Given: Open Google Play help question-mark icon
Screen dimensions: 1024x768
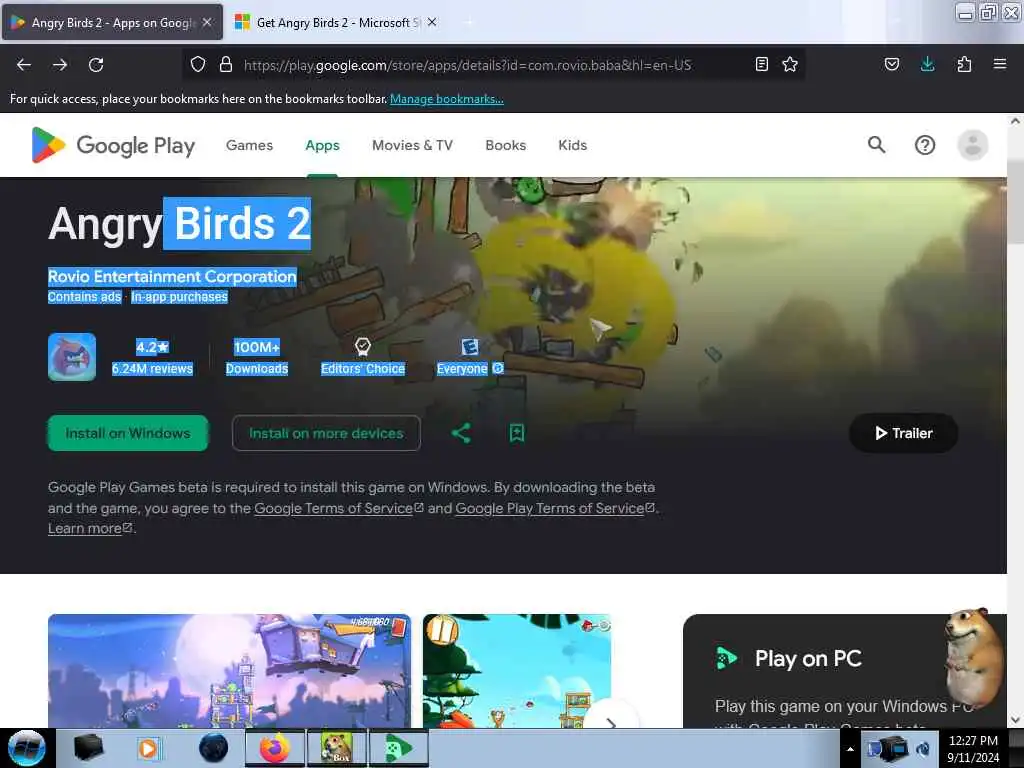Looking at the screenshot, I should tap(925, 145).
